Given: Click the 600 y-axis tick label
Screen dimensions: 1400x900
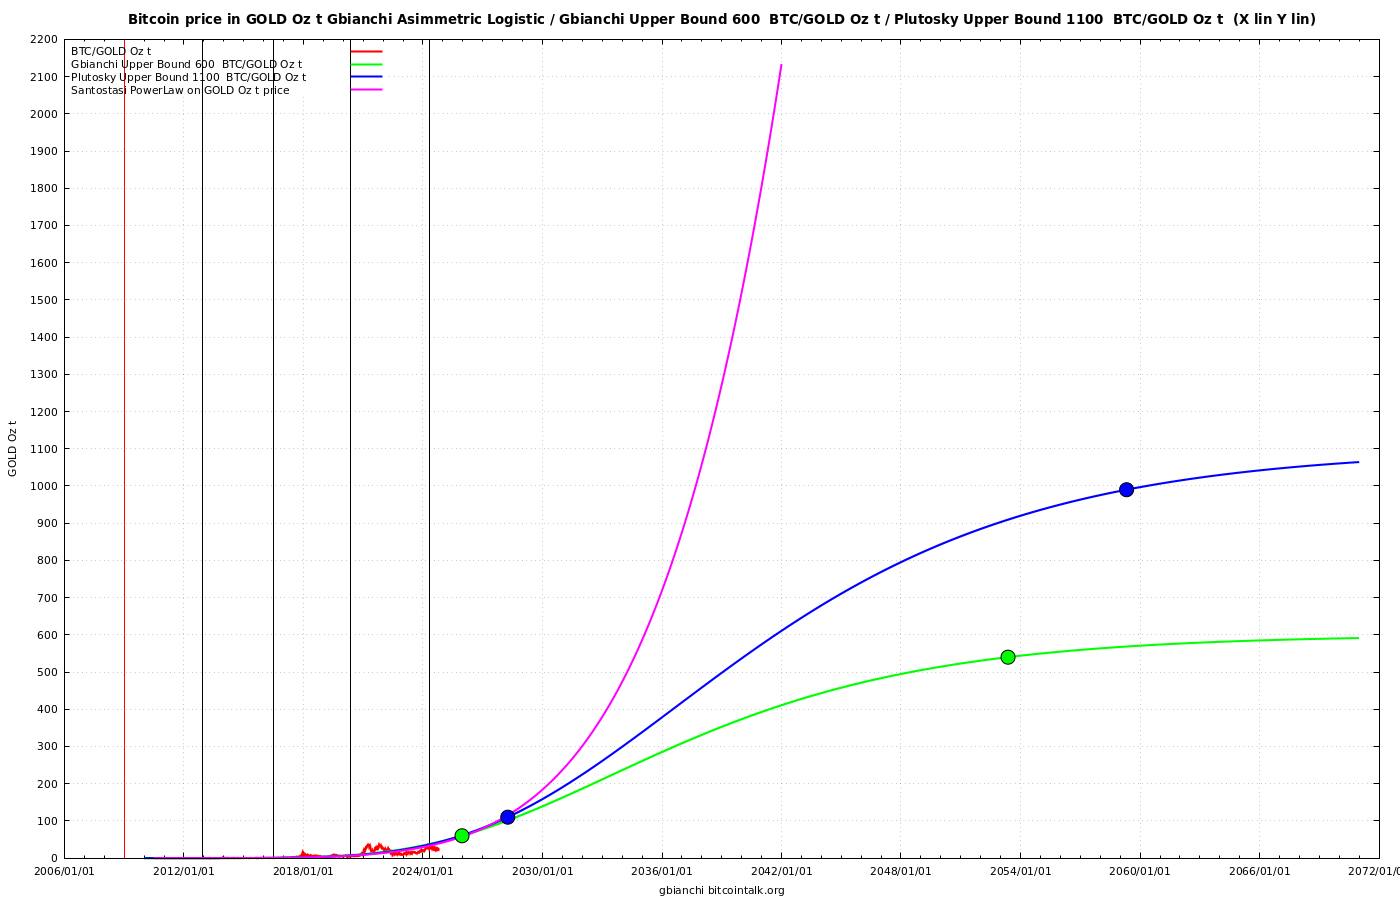Looking at the screenshot, I should tap(48, 635).
